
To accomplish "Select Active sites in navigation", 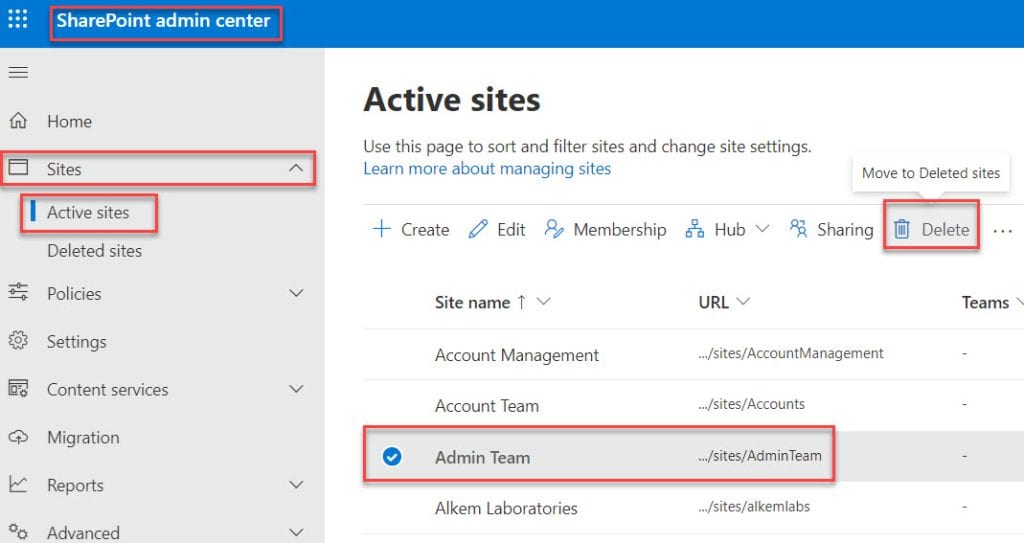I will point(88,212).
